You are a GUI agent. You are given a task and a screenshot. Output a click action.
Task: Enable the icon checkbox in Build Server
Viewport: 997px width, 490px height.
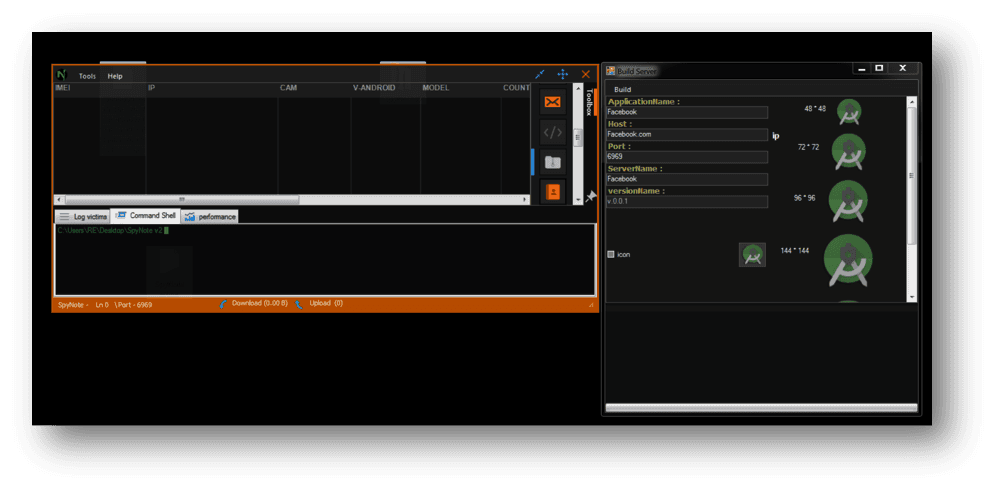click(x=611, y=254)
